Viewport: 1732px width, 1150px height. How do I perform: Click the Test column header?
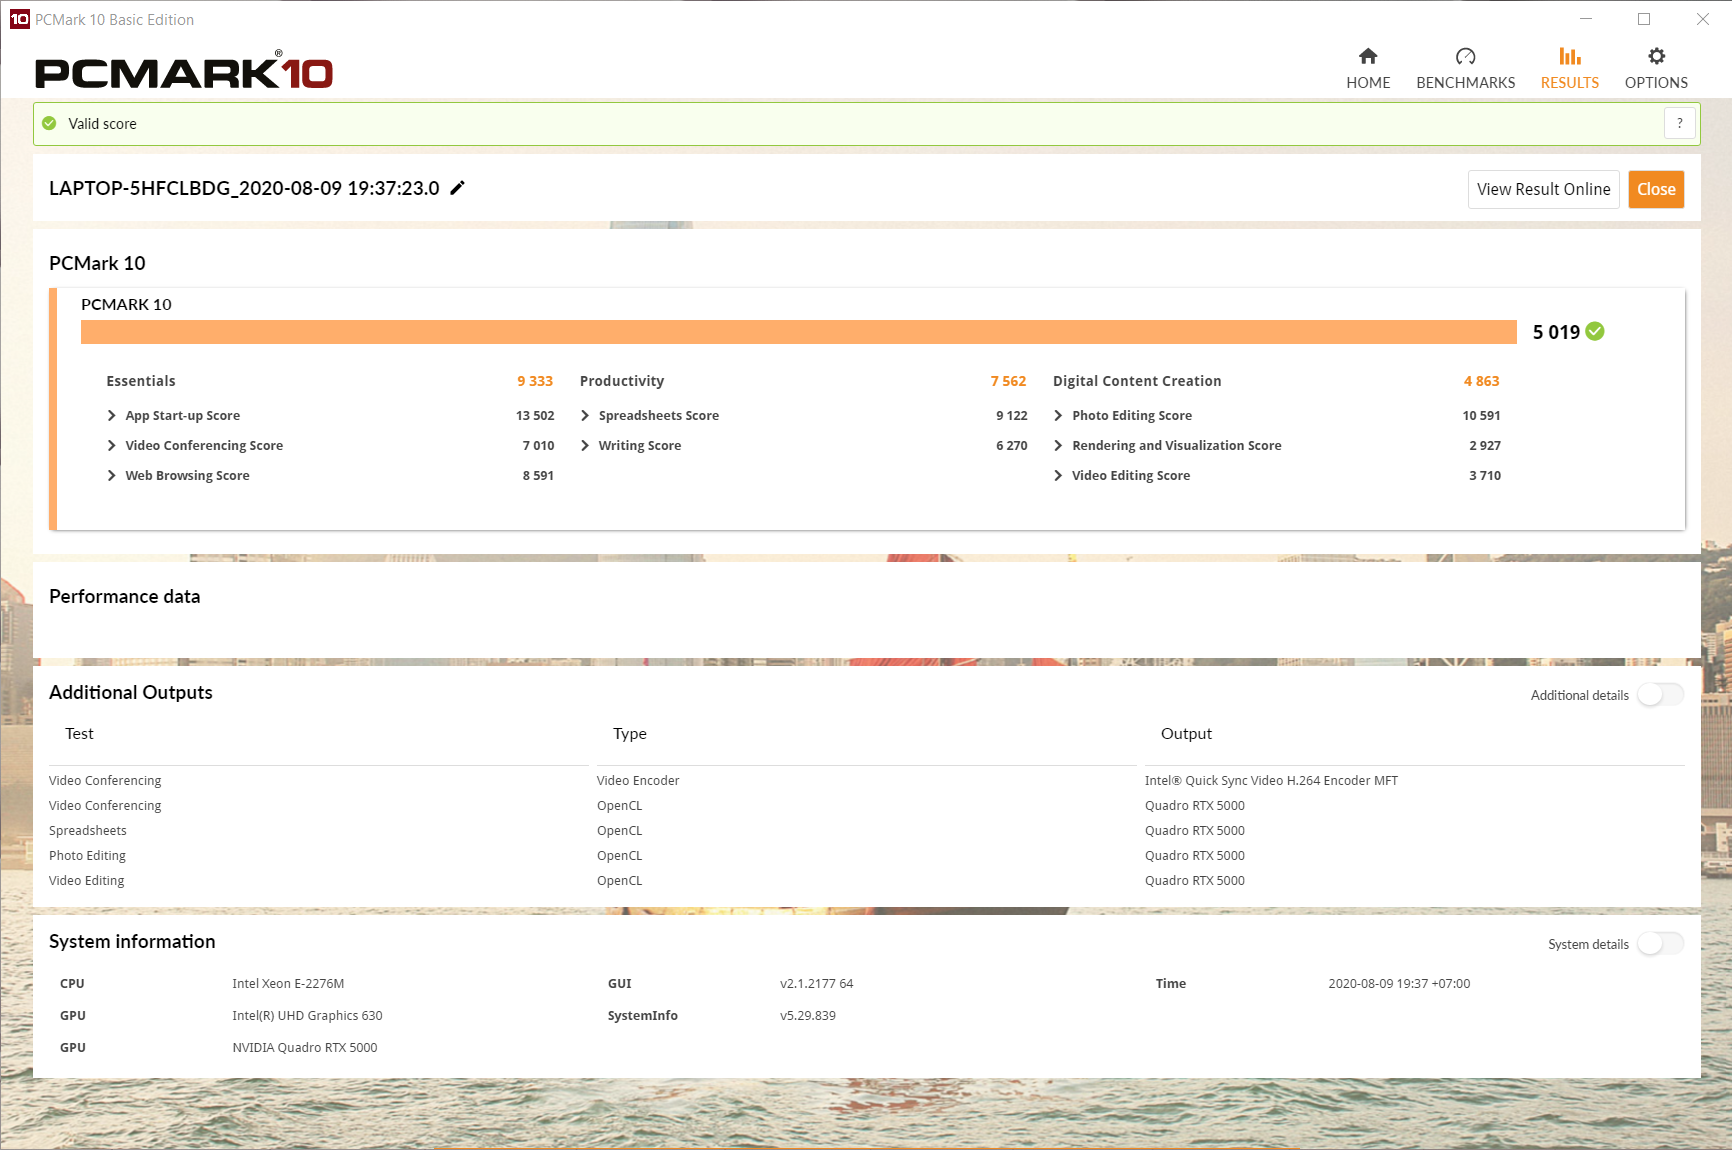click(79, 734)
